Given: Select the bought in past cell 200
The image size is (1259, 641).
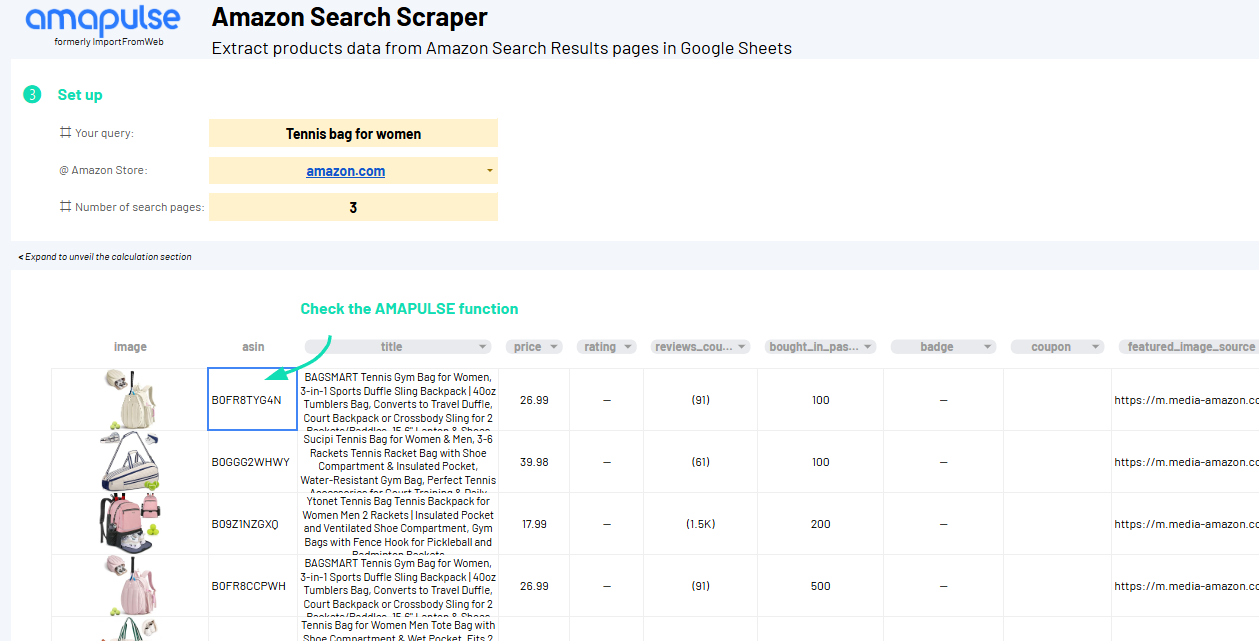Looking at the screenshot, I should (820, 524).
